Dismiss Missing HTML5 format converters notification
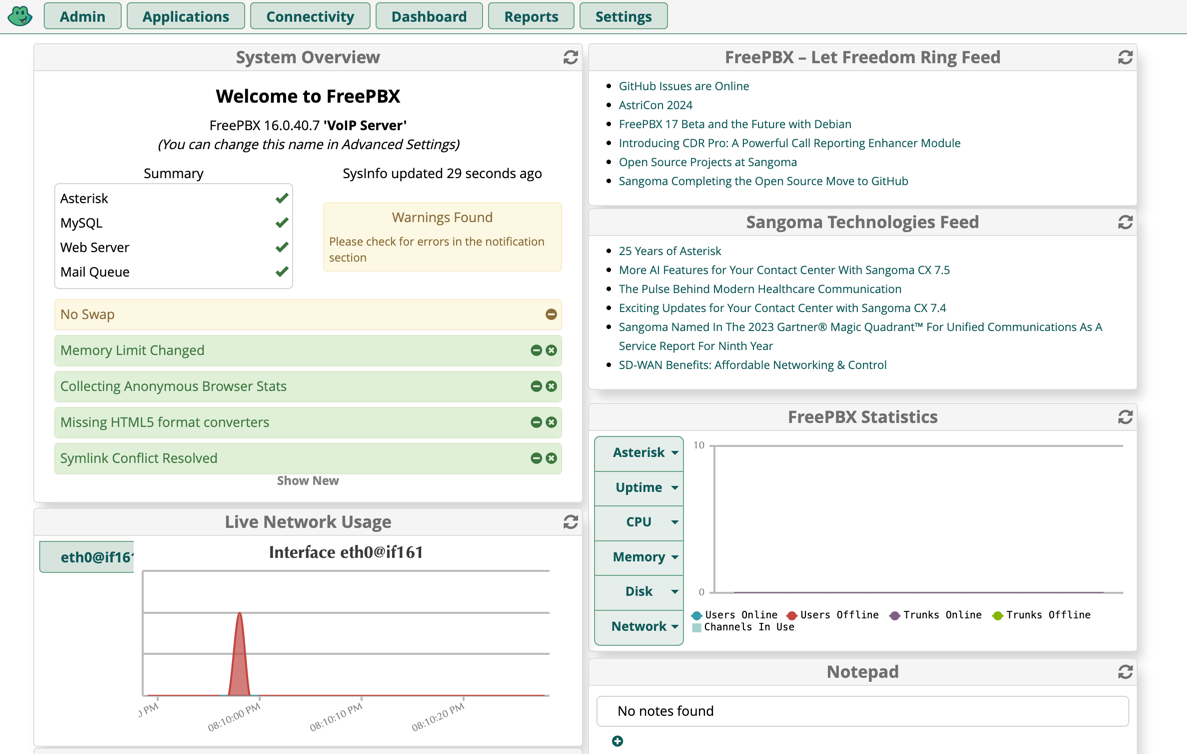Screen dimensions: 1187x754 [551, 422]
